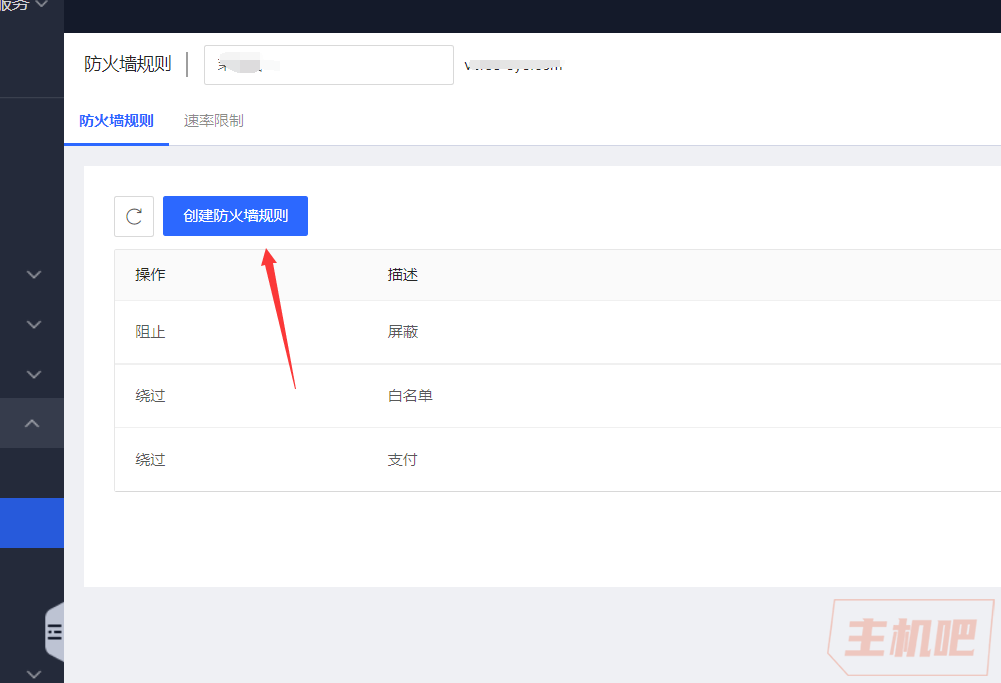Click the refresh icon beside the create button
Viewport: 1001px width, 683px height.
[x=134, y=216]
